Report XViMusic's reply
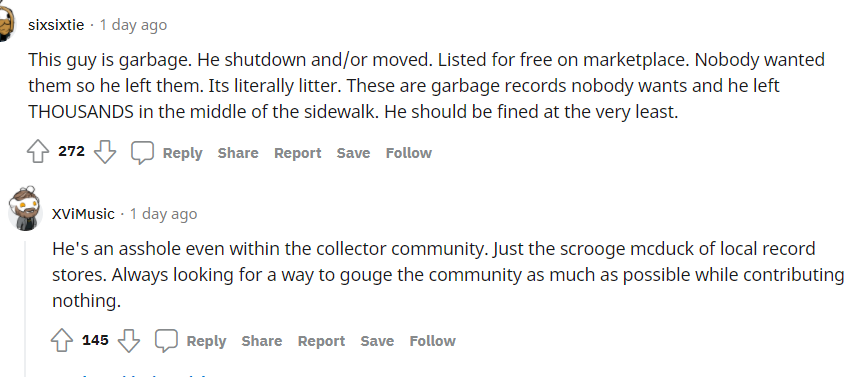 pyautogui.click(x=322, y=341)
